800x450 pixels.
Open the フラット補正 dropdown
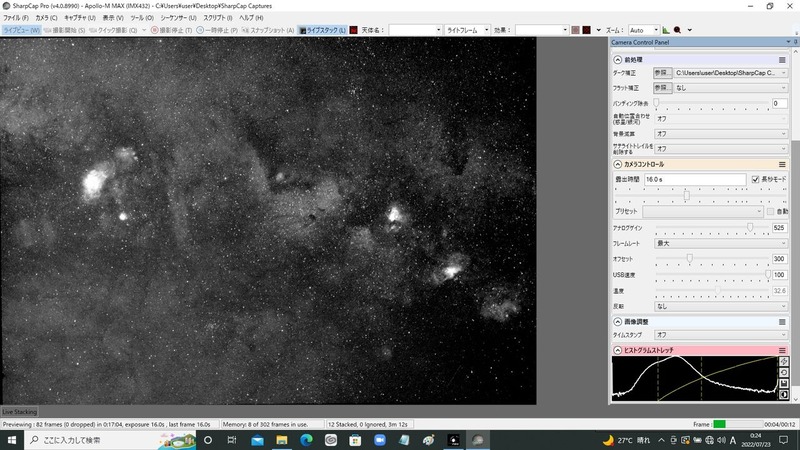(731, 88)
